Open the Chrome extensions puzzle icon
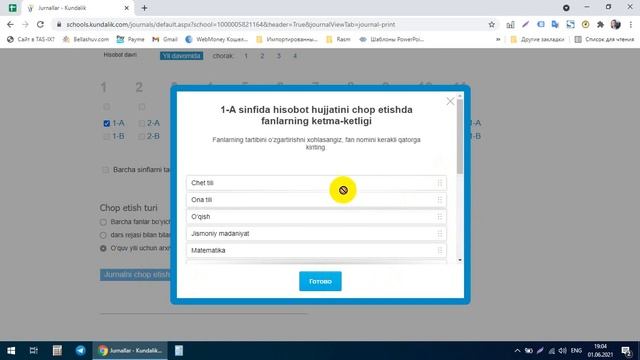 click(600, 24)
